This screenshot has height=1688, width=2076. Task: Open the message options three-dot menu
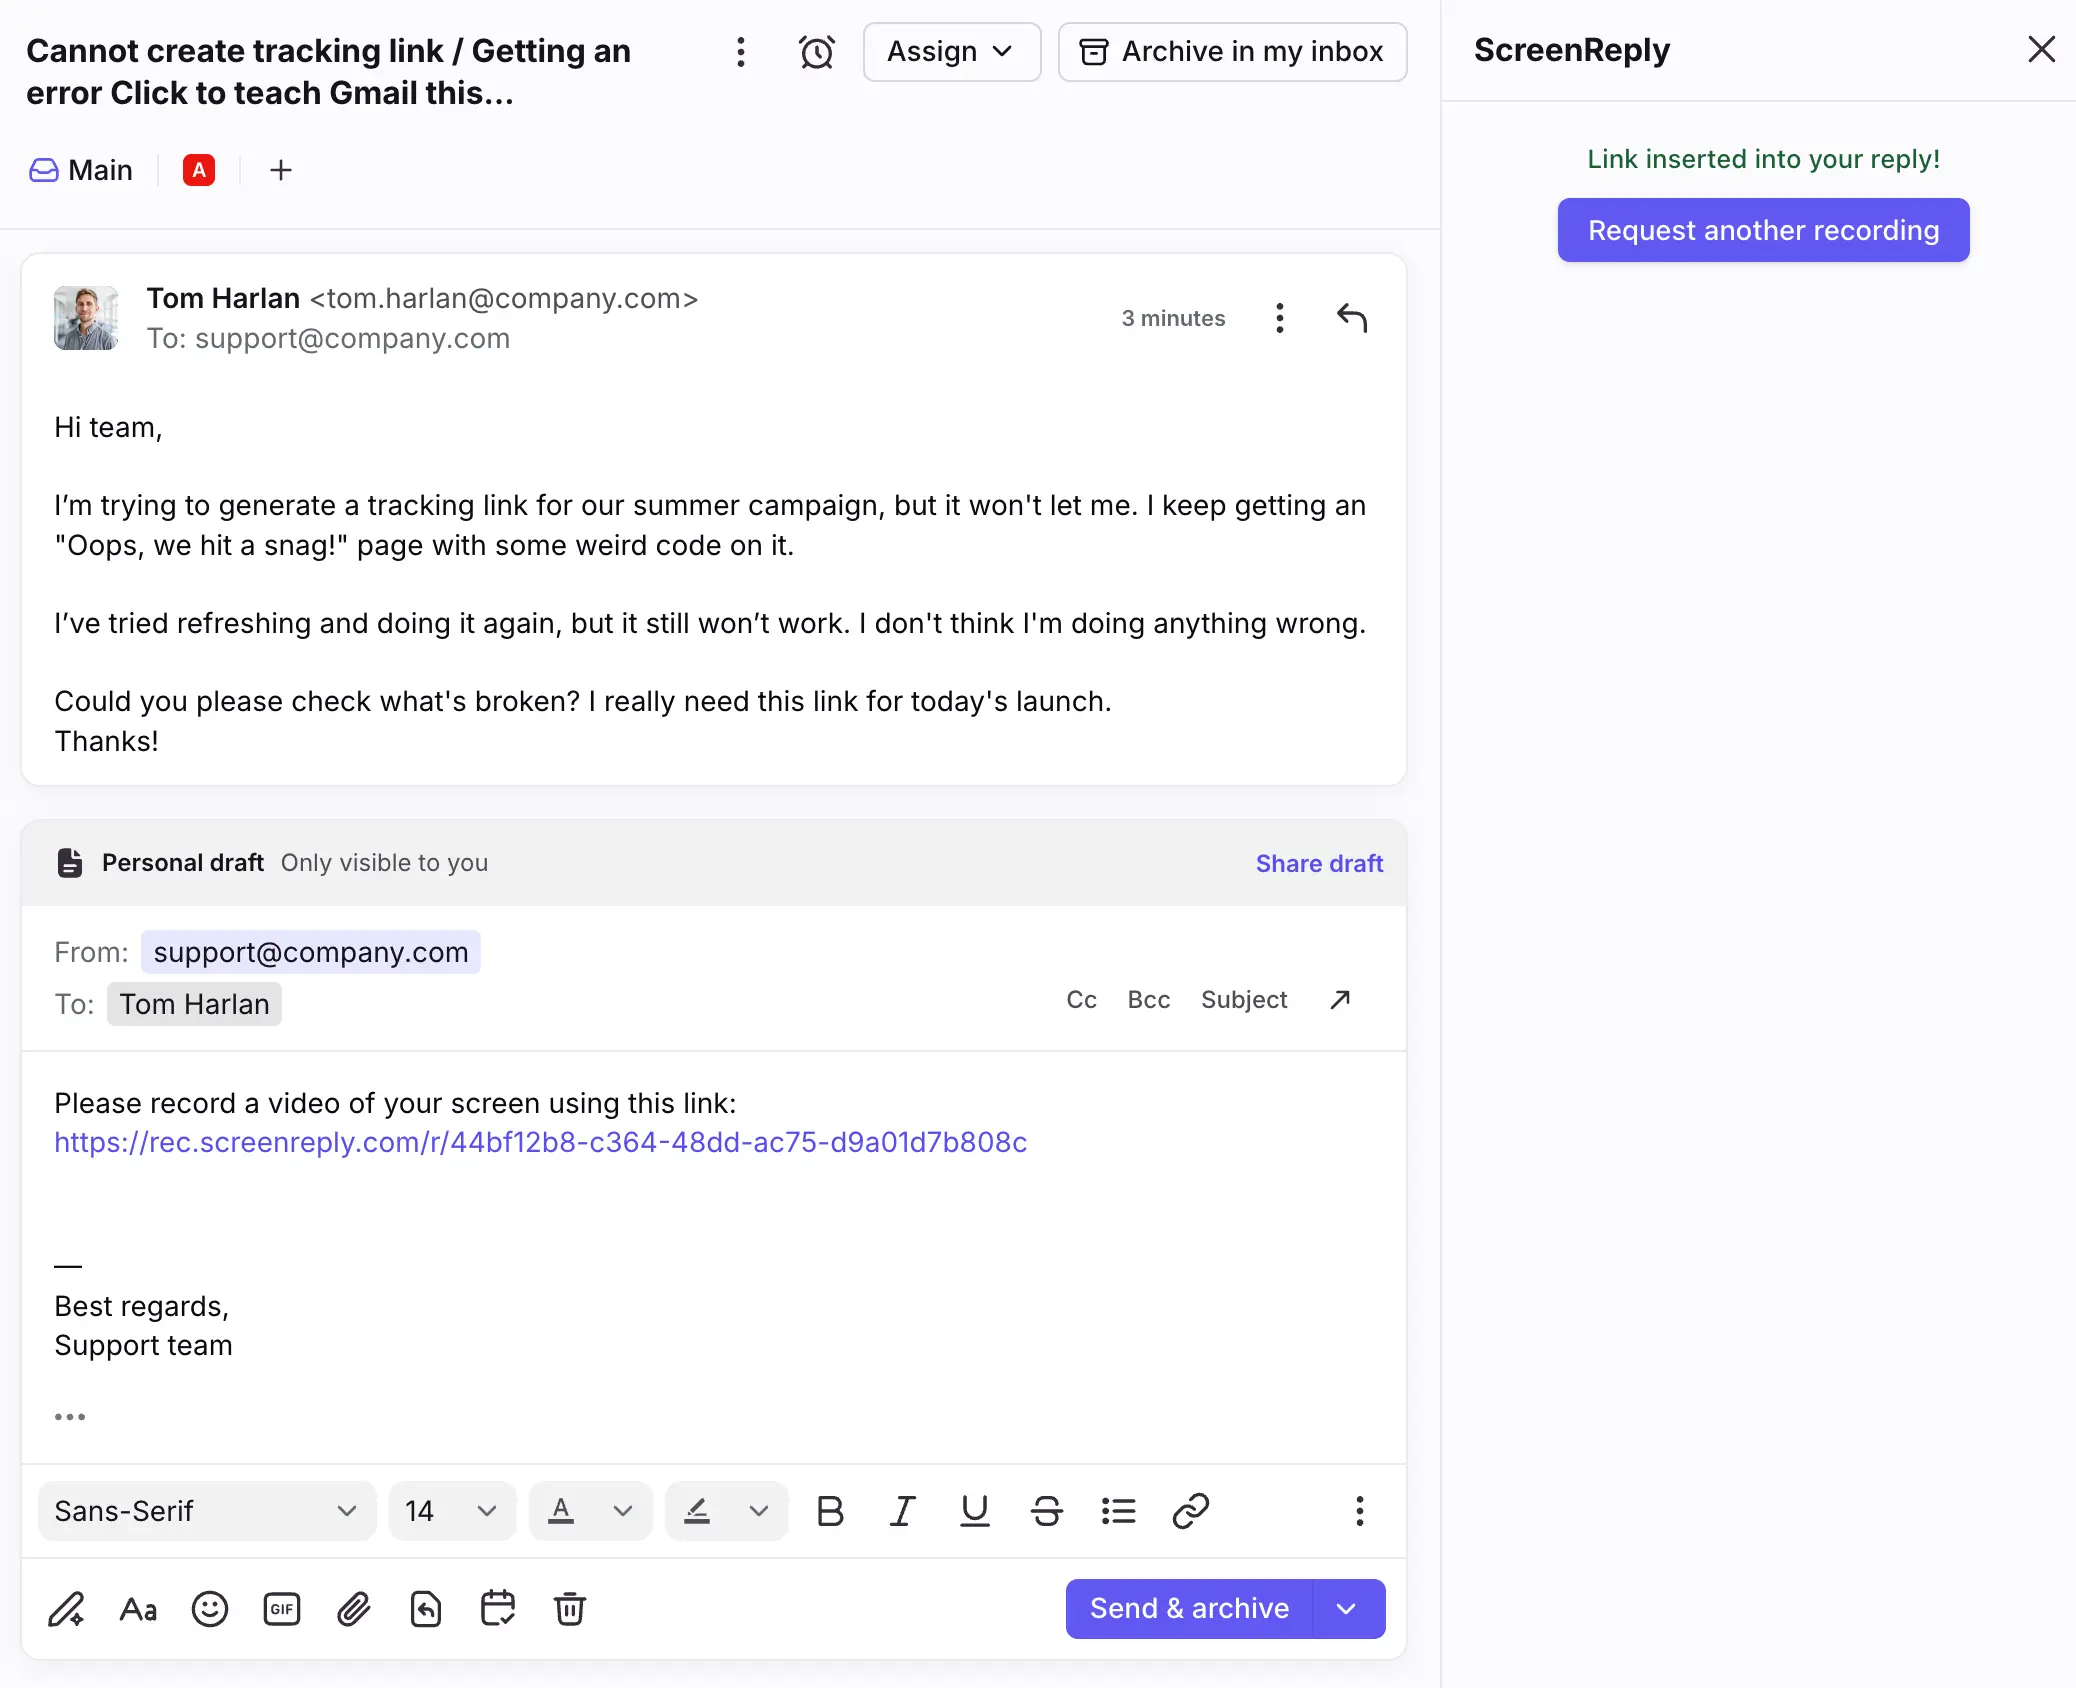click(1279, 318)
